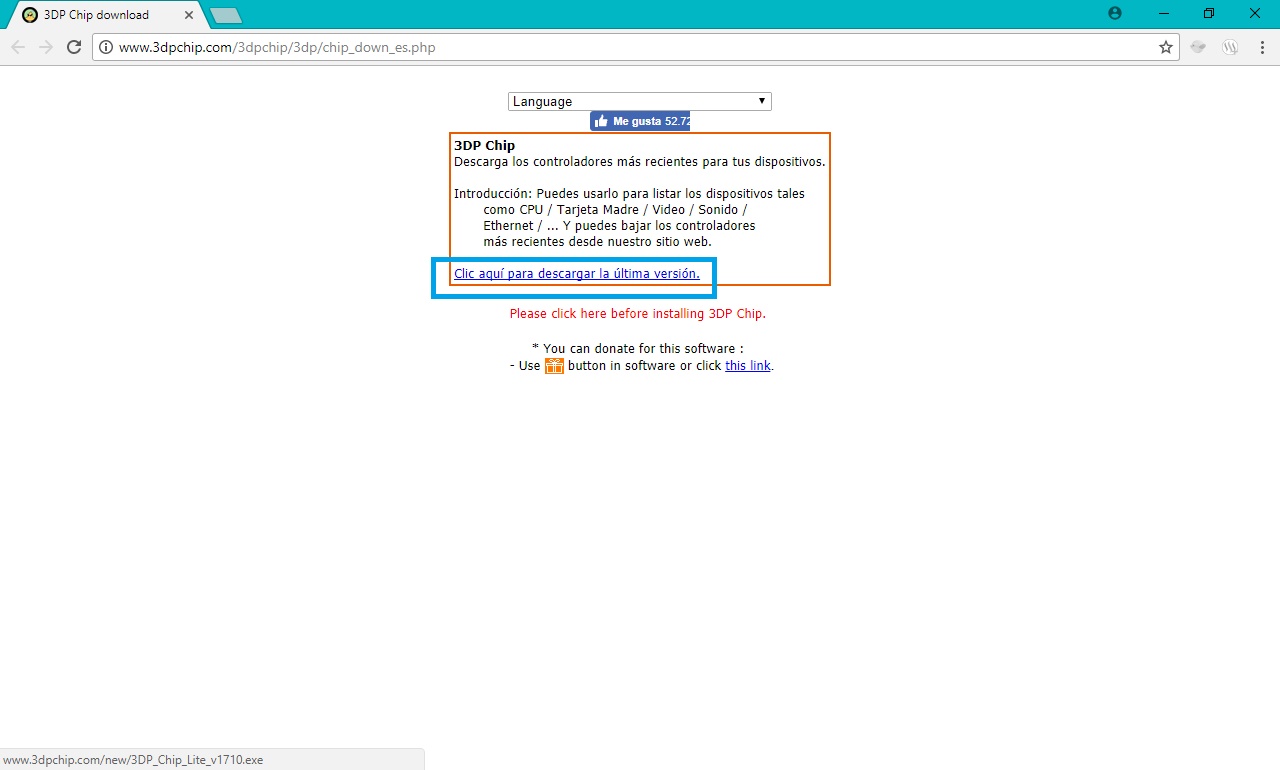Click the '3DP Chip' bold heading
1280x770 pixels.
484,145
